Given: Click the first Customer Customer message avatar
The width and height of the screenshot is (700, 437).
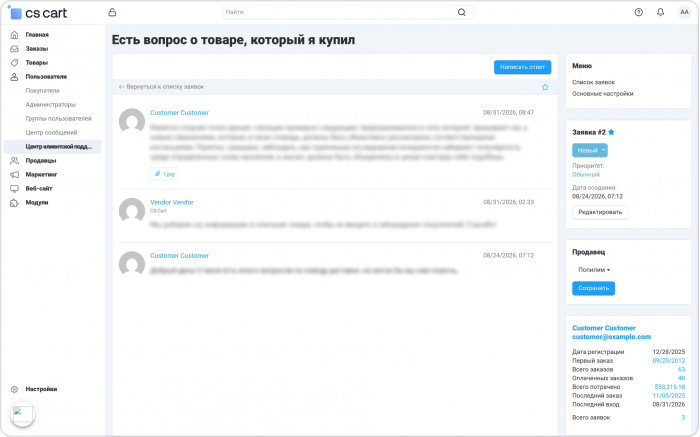Looking at the screenshot, I should point(132,121).
